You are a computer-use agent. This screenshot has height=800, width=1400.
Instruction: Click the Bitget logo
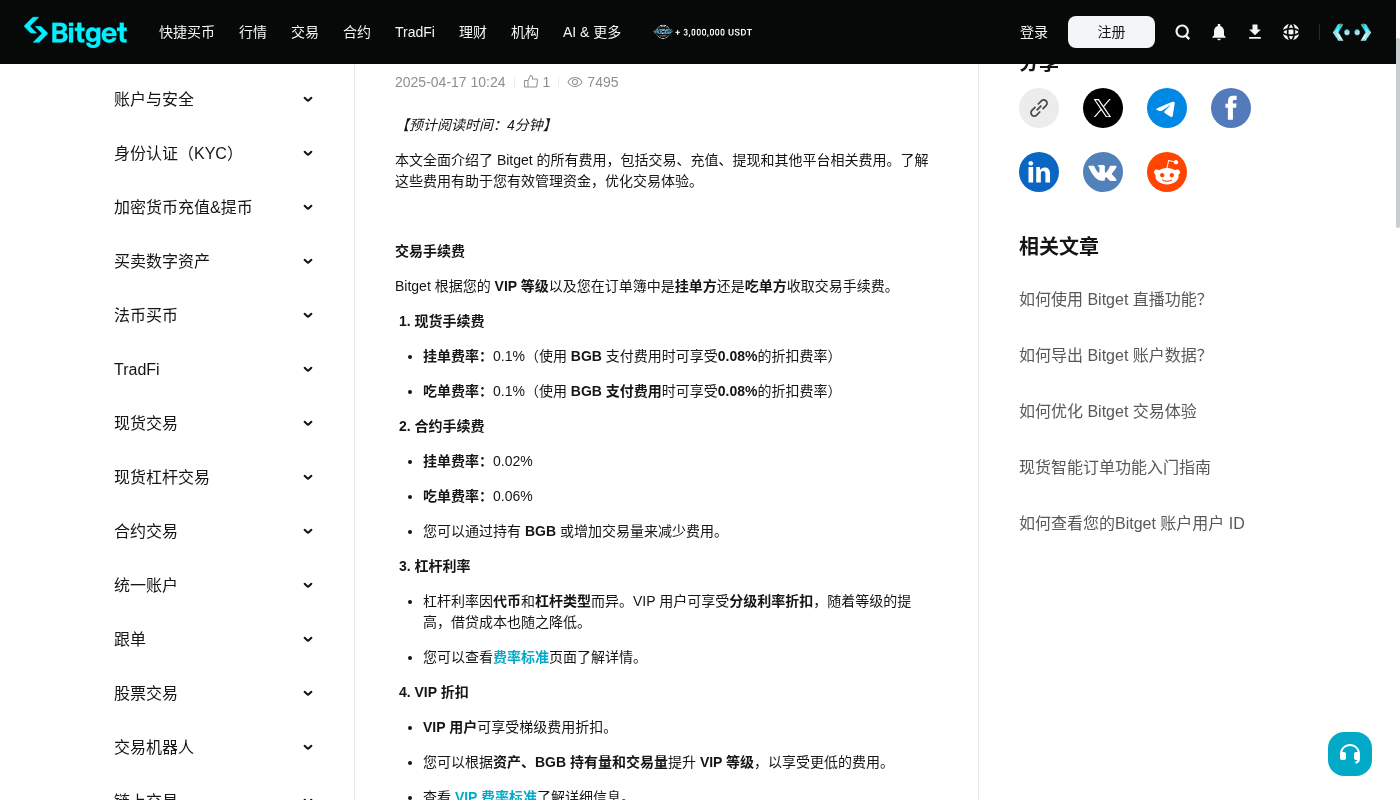coord(76,32)
